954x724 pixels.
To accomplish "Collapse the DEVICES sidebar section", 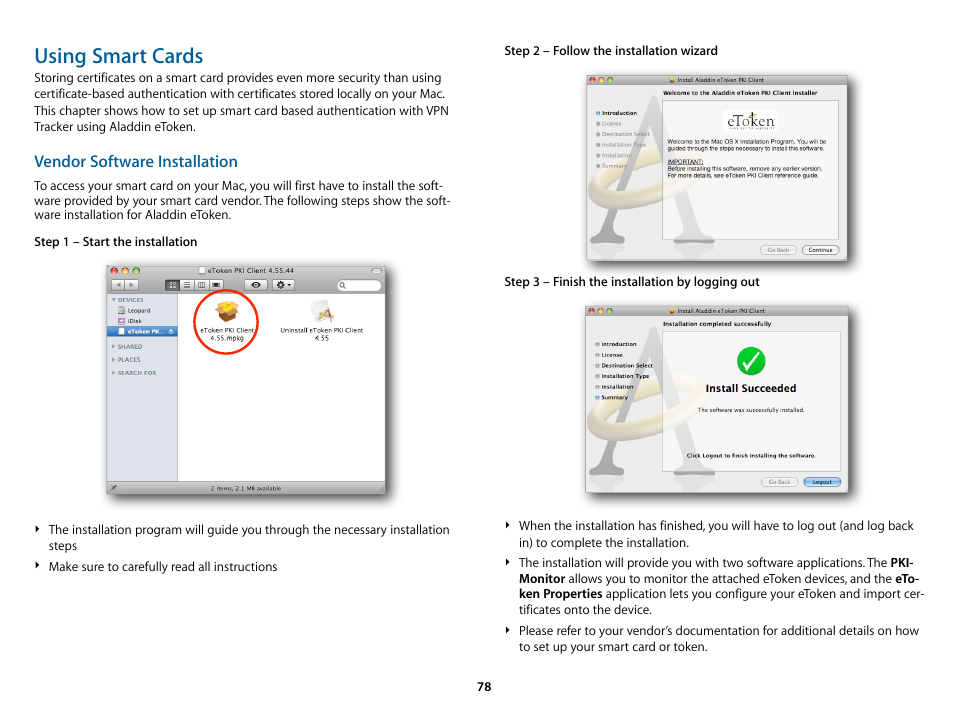I will pyautogui.click(x=114, y=300).
